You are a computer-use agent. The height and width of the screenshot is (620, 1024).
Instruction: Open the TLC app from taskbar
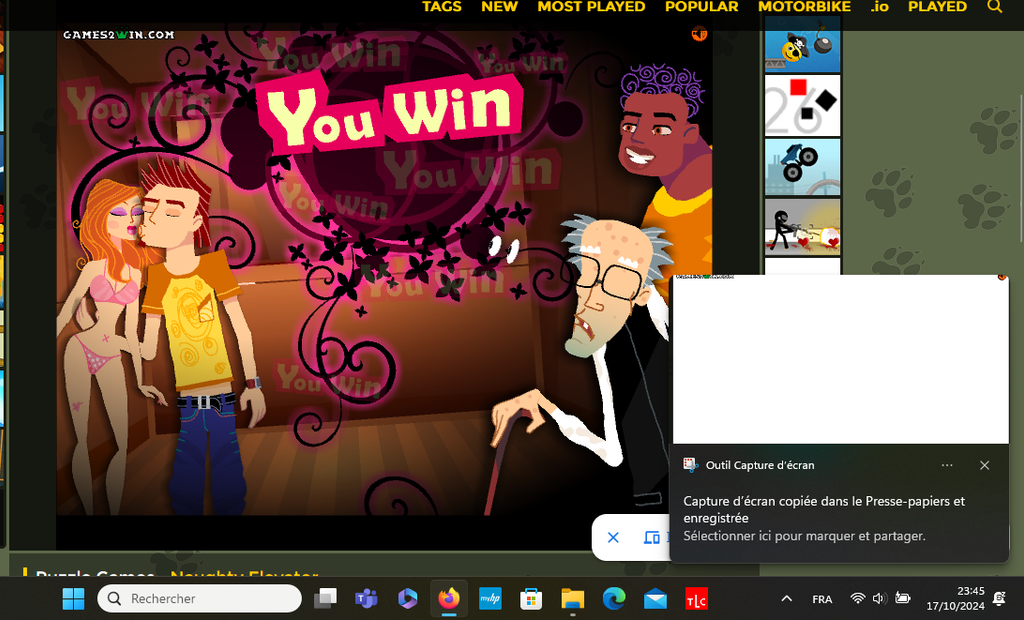pyautogui.click(x=696, y=598)
